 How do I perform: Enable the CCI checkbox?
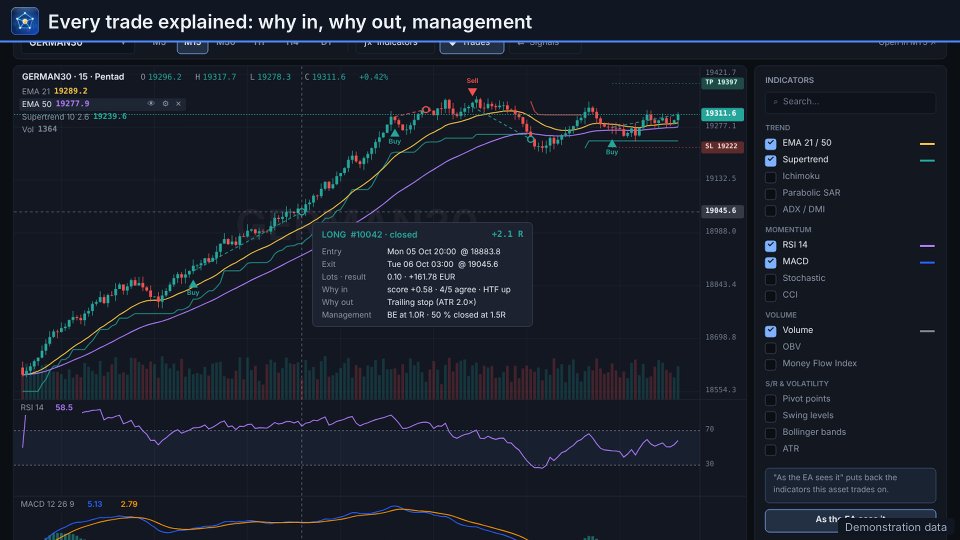(x=771, y=295)
